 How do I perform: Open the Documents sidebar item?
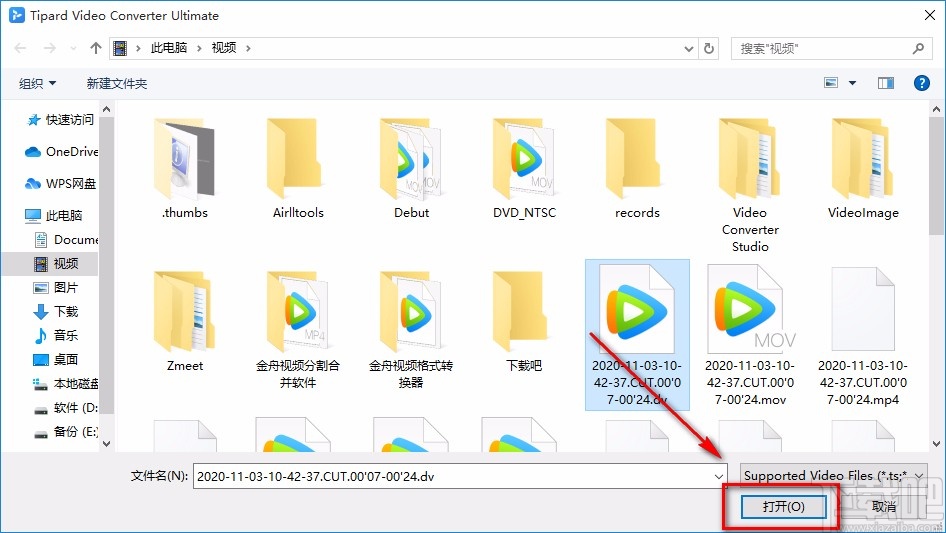coord(65,240)
